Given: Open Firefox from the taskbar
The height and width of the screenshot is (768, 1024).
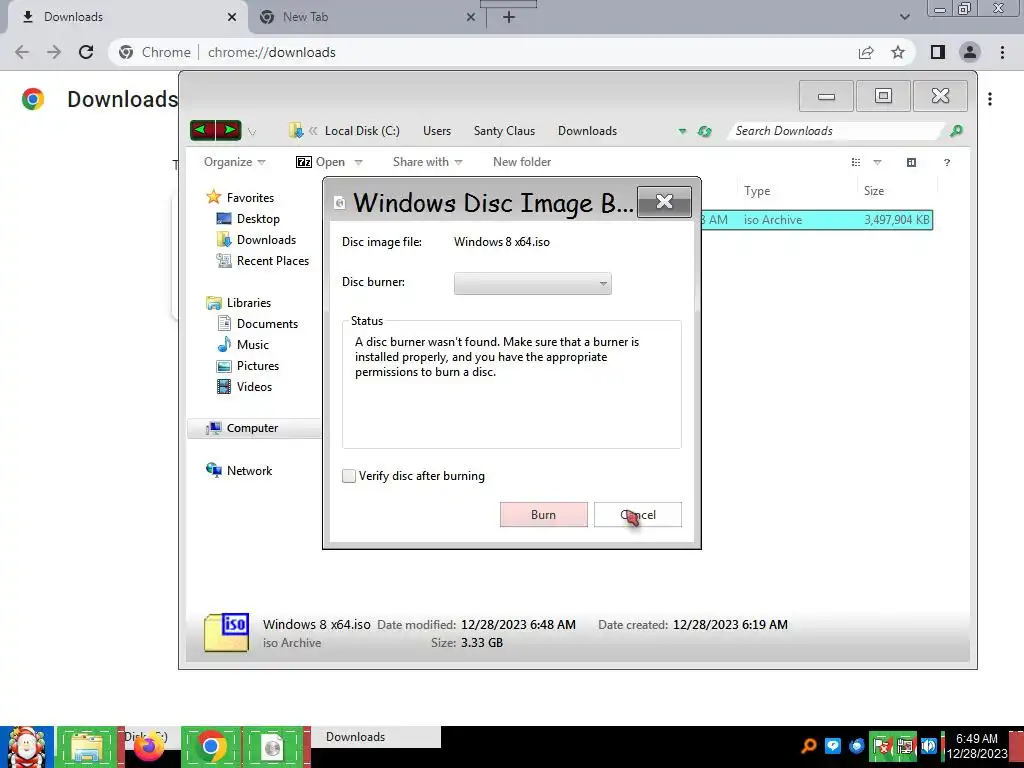Looking at the screenshot, I should point(148,747).
